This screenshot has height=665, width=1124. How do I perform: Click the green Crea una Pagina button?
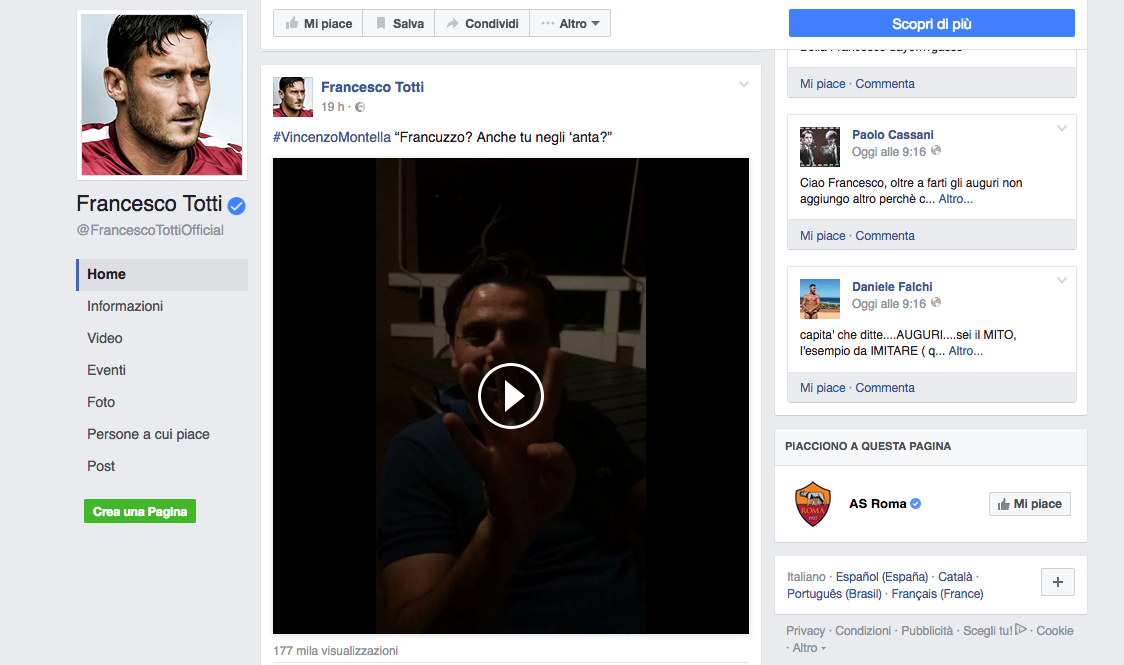click(x=140, y=511)
